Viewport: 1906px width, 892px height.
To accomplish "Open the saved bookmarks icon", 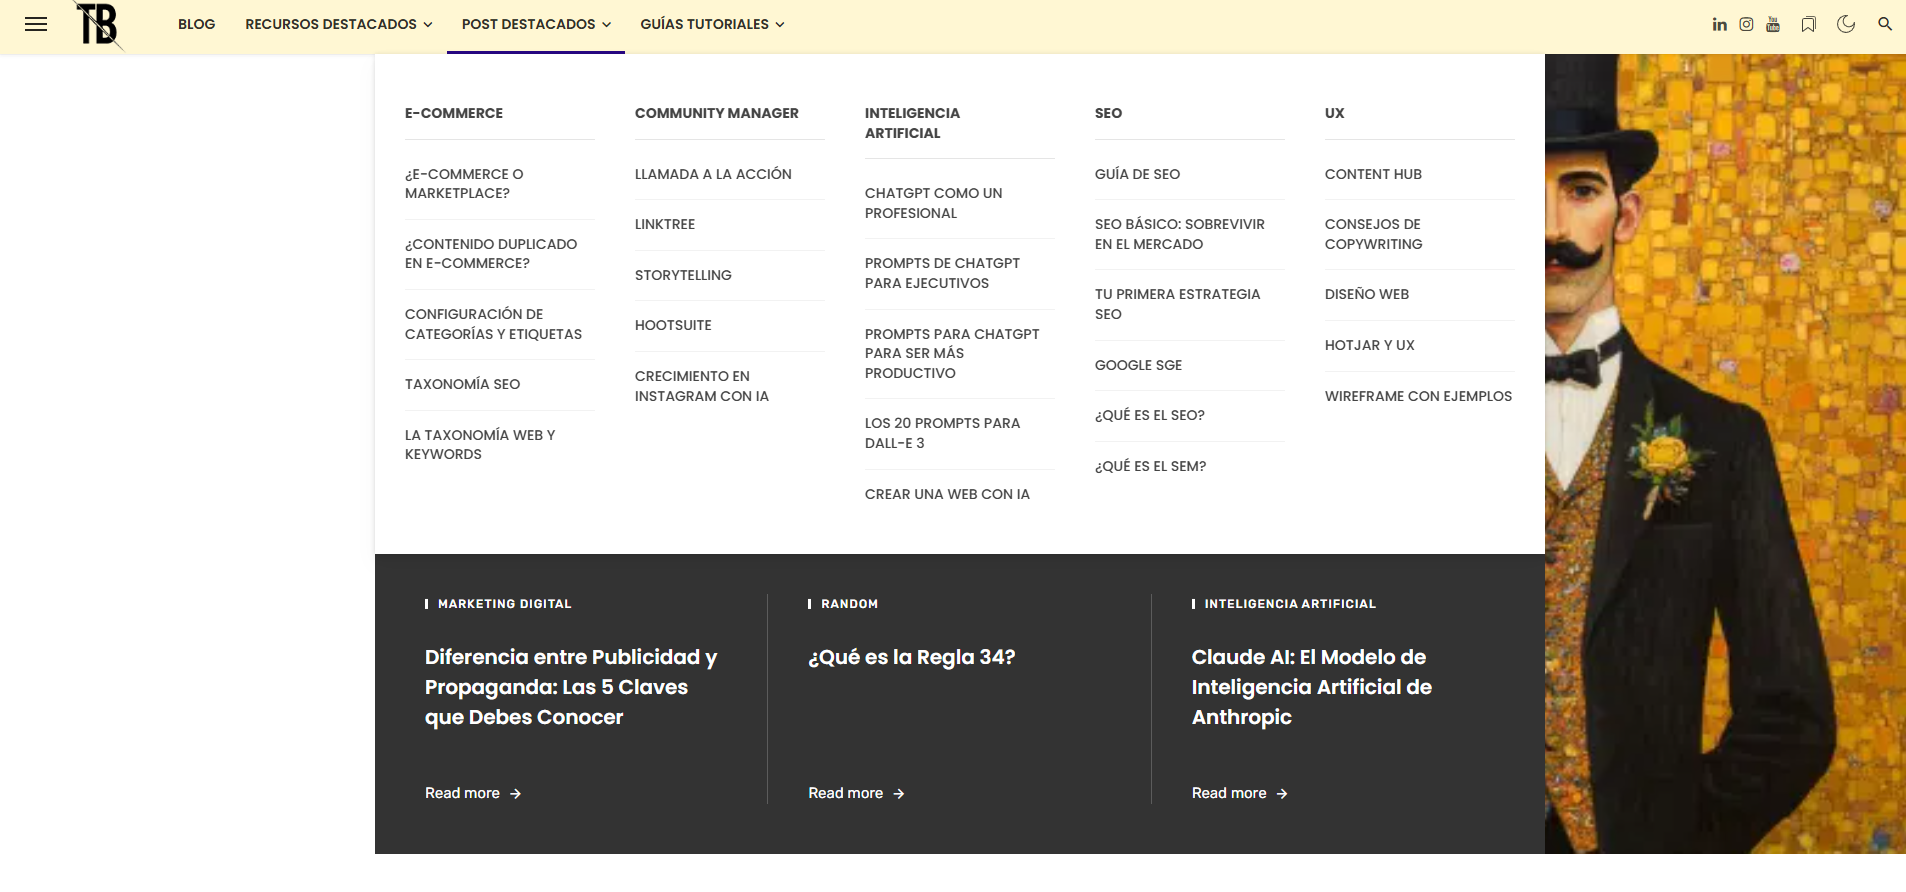I will 1808,24.
